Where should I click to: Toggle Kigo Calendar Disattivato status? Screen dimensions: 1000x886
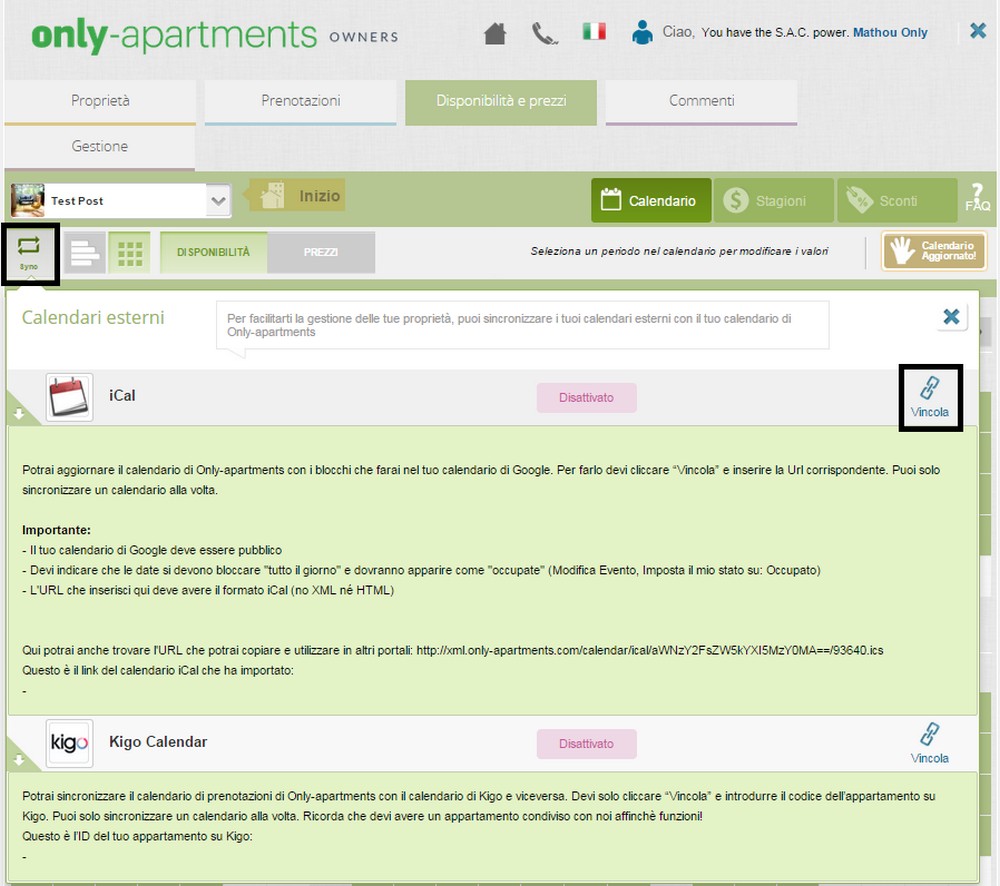[x=586, y=744]
